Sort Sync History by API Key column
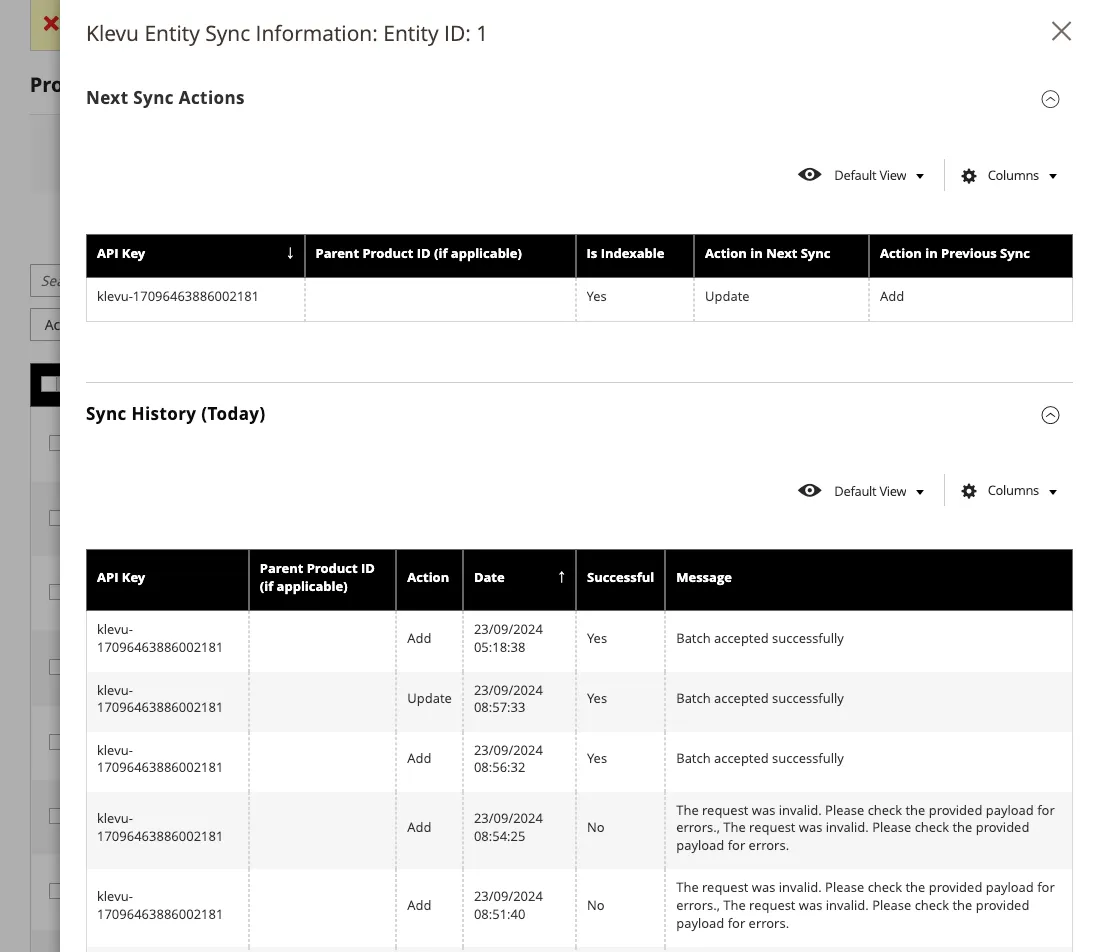Screen dimensions: 1096x952 [167, 578]
